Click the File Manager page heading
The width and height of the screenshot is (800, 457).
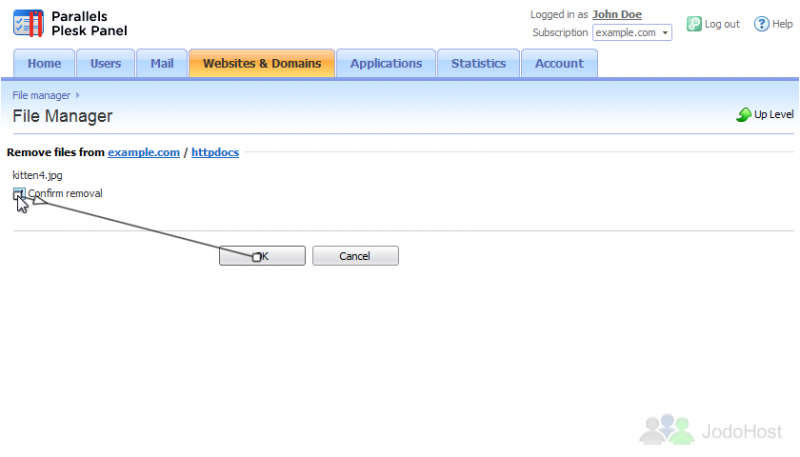tap(62, 116)
